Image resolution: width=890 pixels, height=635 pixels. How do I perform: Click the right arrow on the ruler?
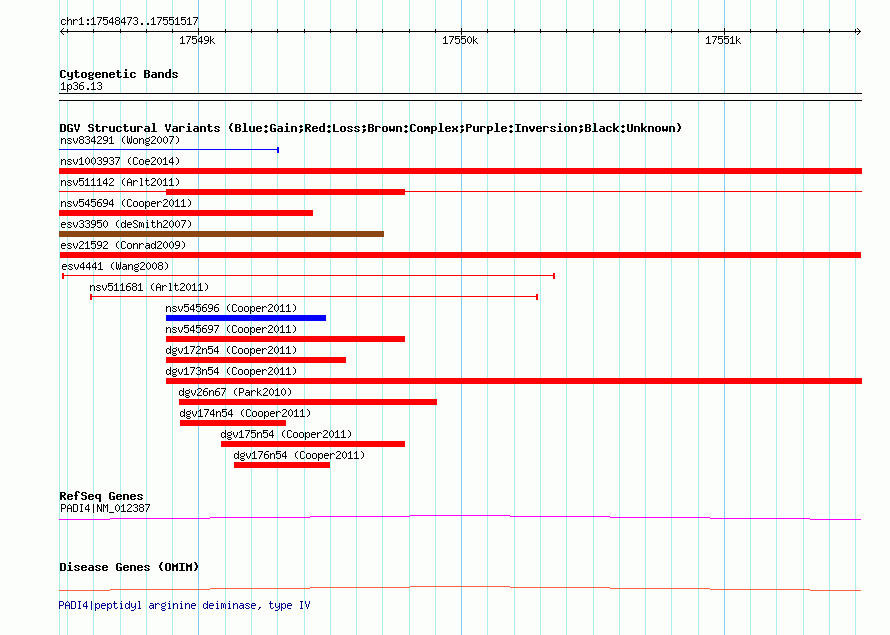click(858, 32)
